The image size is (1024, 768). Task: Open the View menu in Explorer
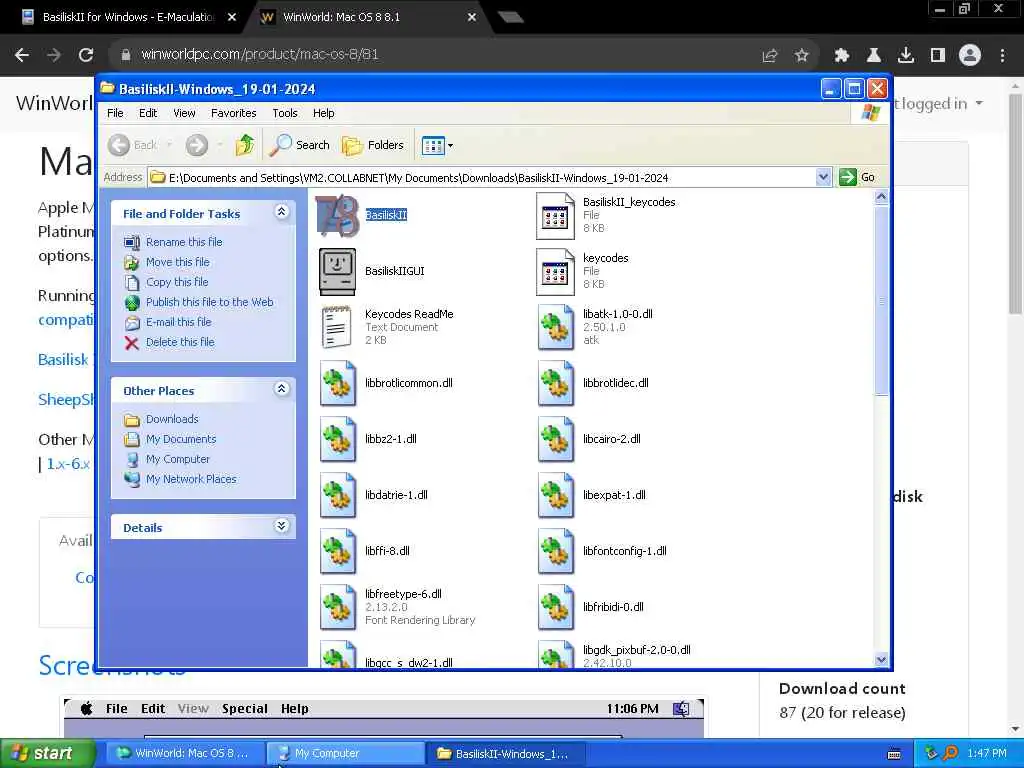pyautogui.click(x=184, y=113)
